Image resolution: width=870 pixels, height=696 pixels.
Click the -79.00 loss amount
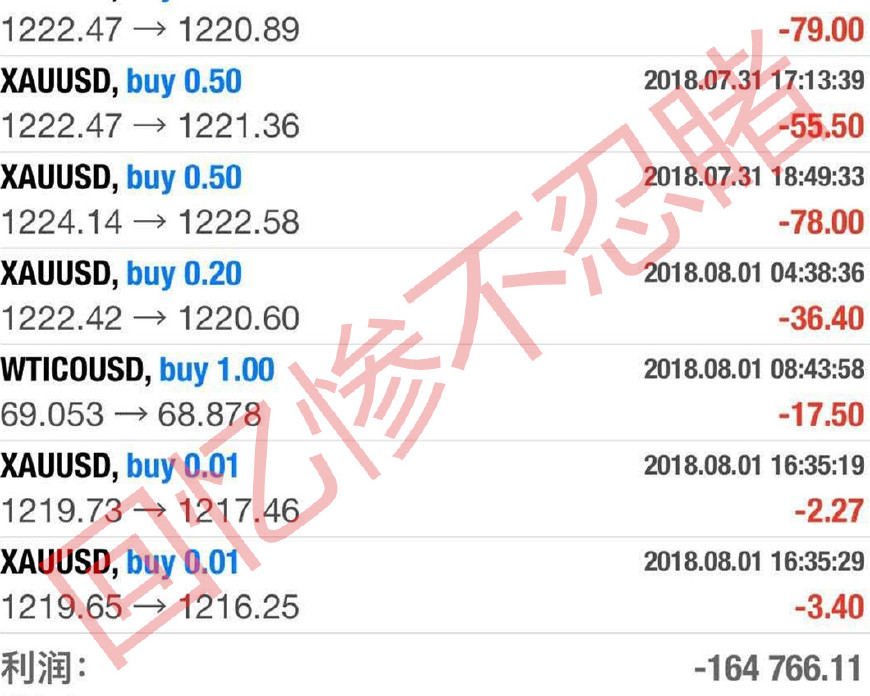tap(821, 29)
